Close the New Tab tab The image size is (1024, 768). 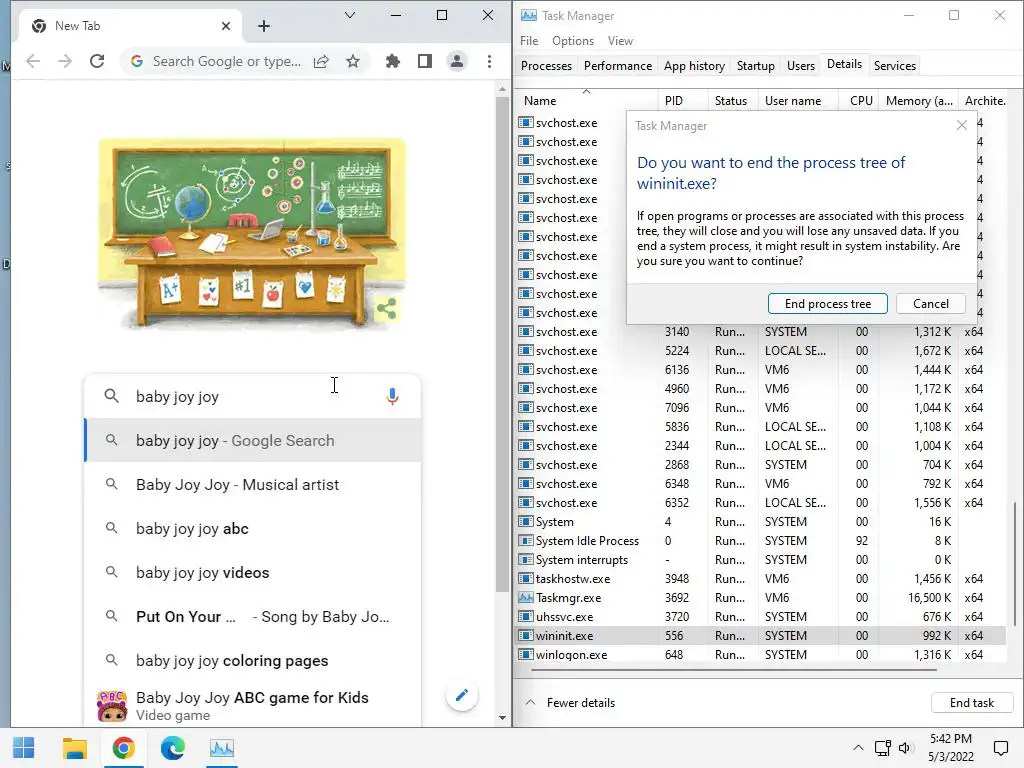pyautogui.click(x=226, y=26)
